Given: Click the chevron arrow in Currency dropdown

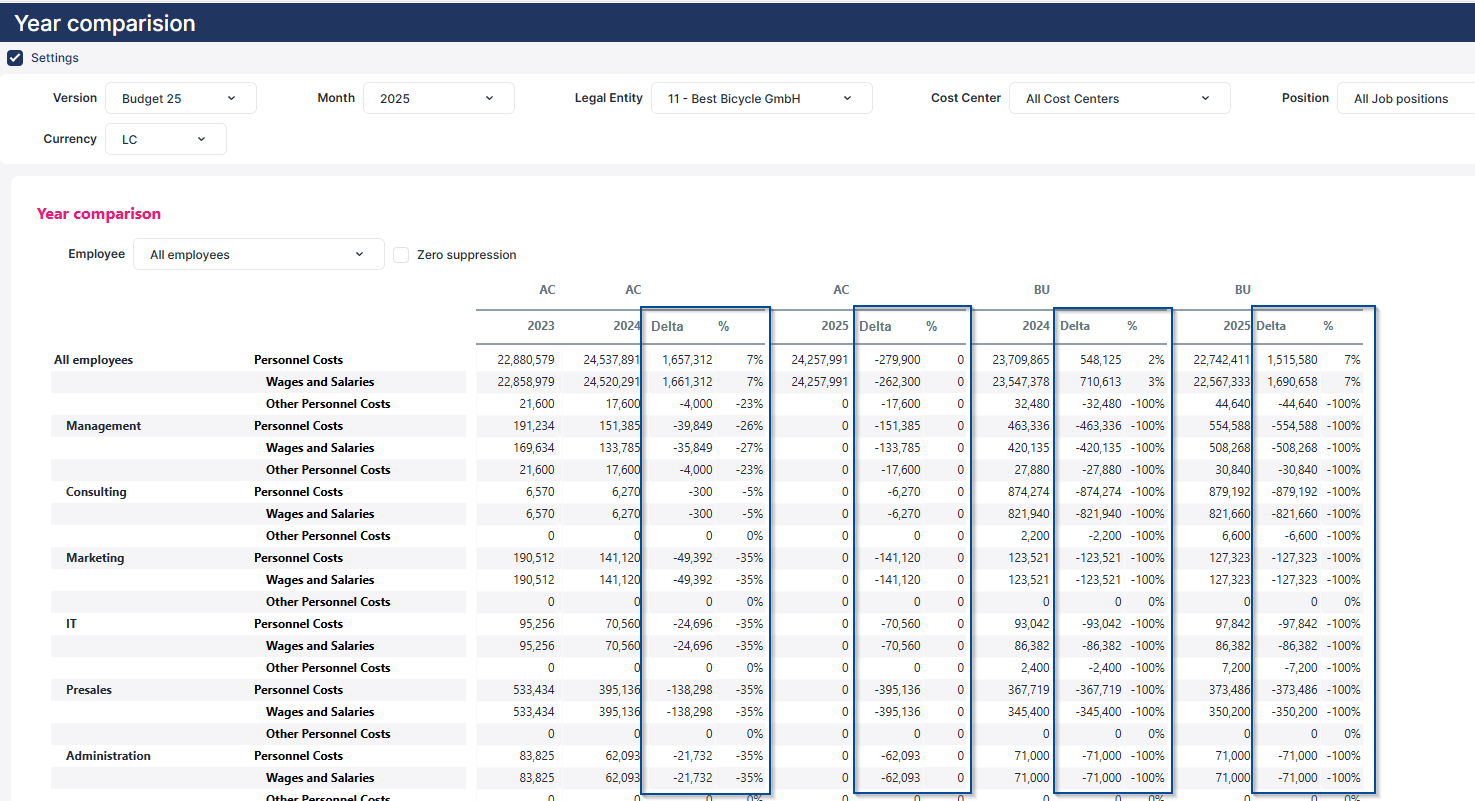Looking at the screenshot, I should [x=201, y=139].
